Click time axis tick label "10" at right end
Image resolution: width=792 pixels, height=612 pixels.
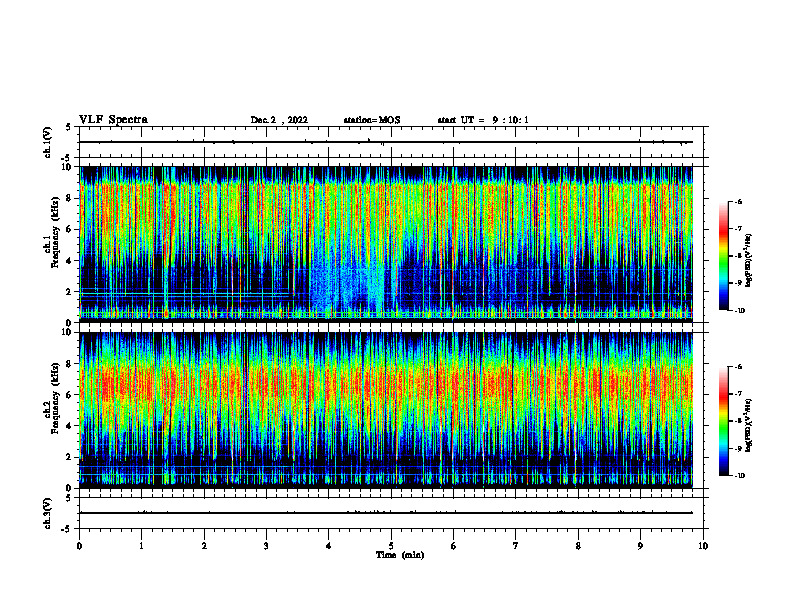(x=703, y=546)
